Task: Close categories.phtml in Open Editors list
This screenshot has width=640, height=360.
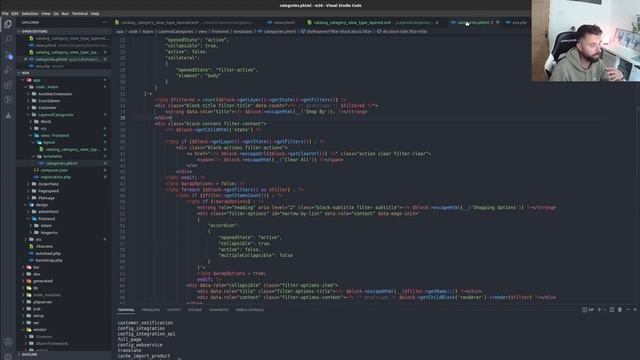Action: click(26, 59)
